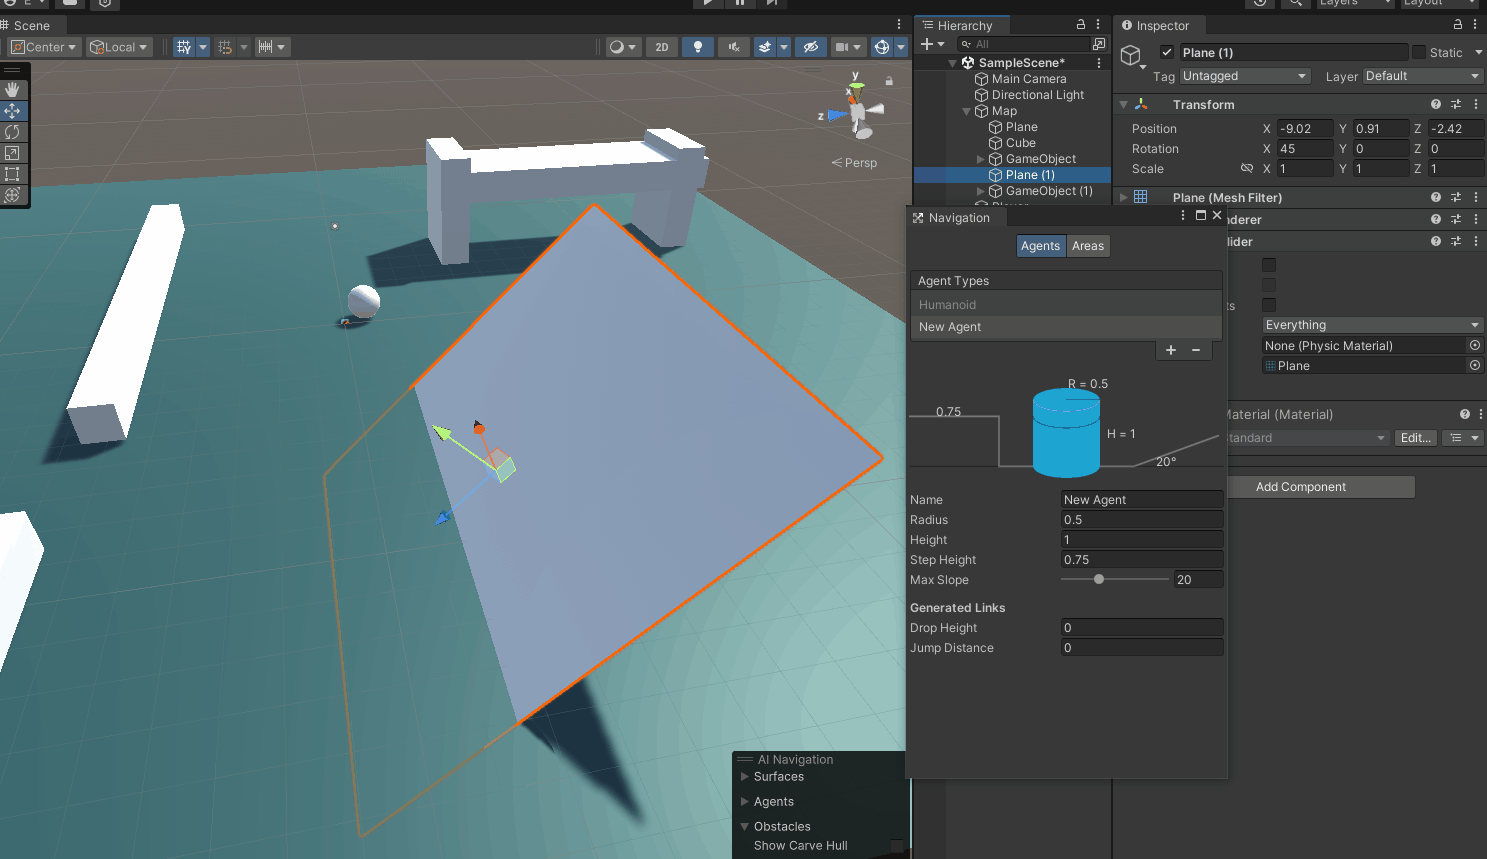Open the draw mode shading menu

coord(623,47)
